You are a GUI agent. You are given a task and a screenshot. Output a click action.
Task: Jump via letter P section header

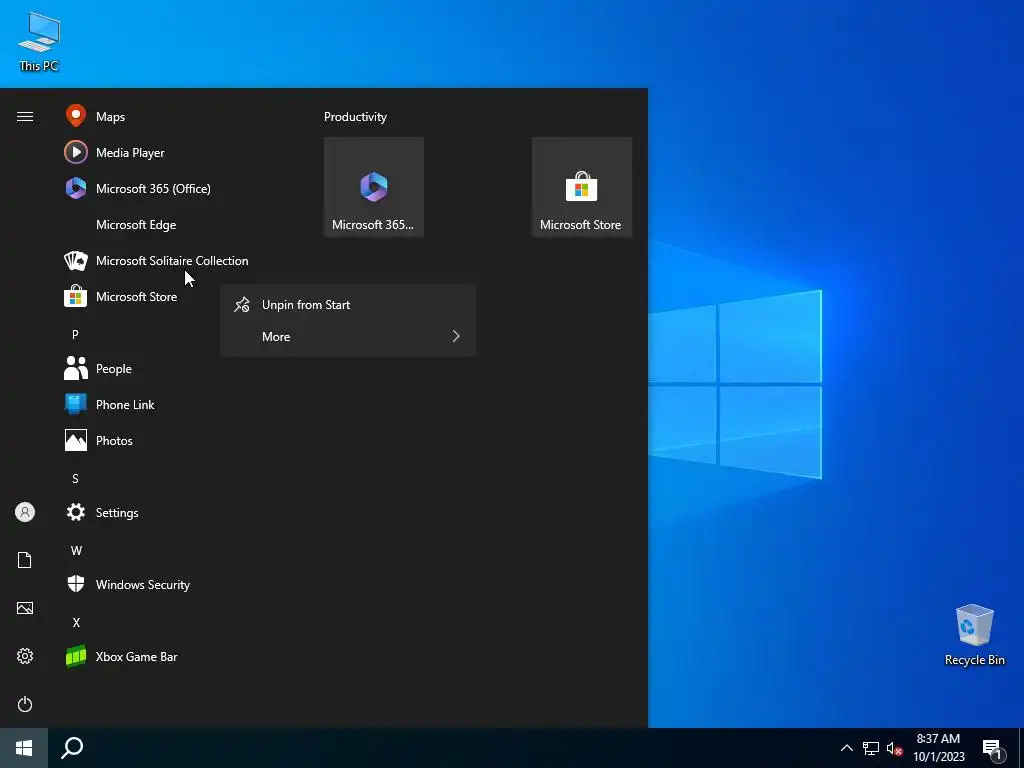pyautogui.click(x=75, y=334)
